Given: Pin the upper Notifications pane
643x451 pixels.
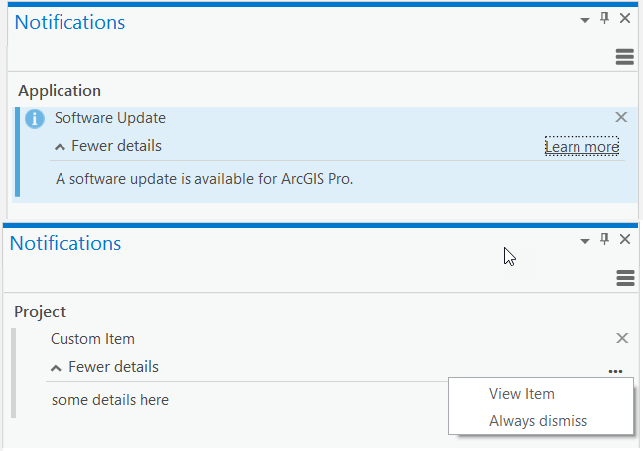Looking at the screenshot, I should click(604, 18).
